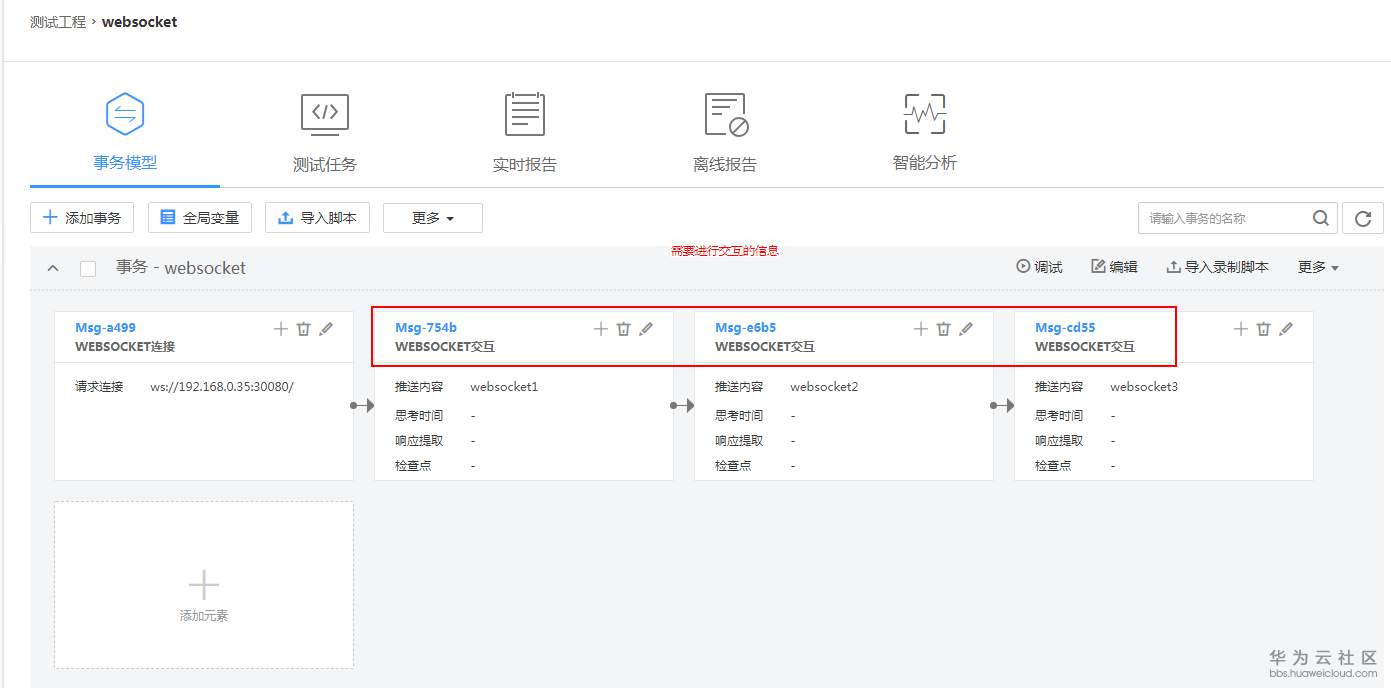Delete the Msg-a499 card
The height and width of the screenshot is (688, 1391).
(x=304, y=328)
